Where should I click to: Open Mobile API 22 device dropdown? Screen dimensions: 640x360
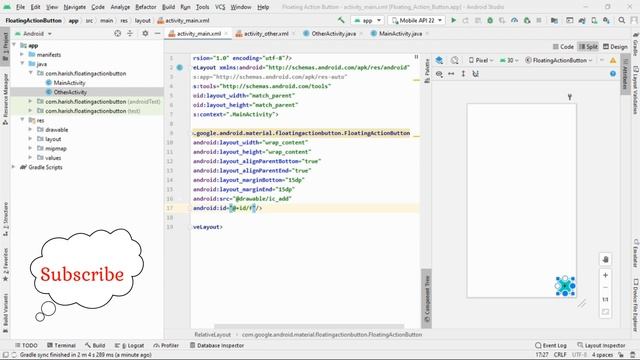[x=416, y=20]
